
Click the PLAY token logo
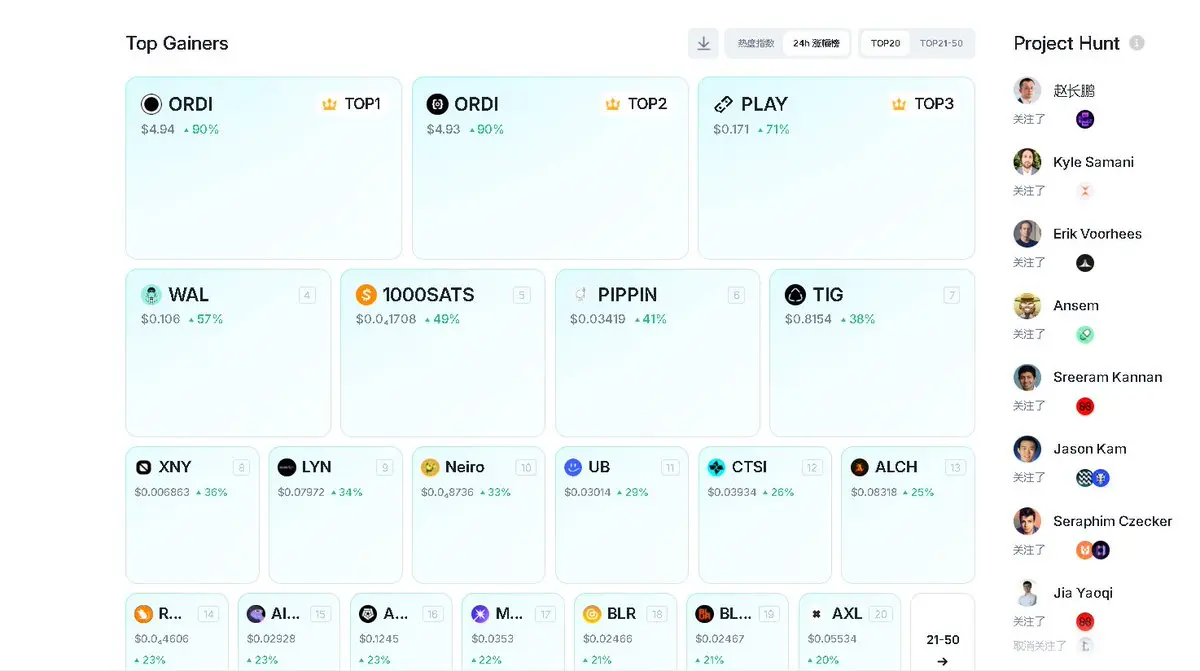click(x=723, y=104)
